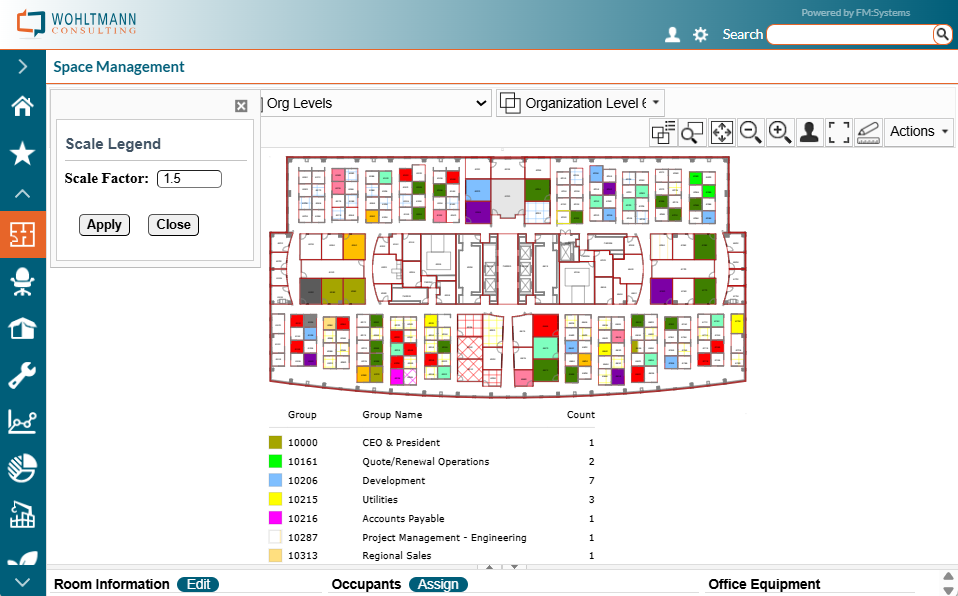Viewport: 958px width, 596px height.
Task: Open the Home sidebar icon
Action: pyautogui.click(x=22, y=107)
